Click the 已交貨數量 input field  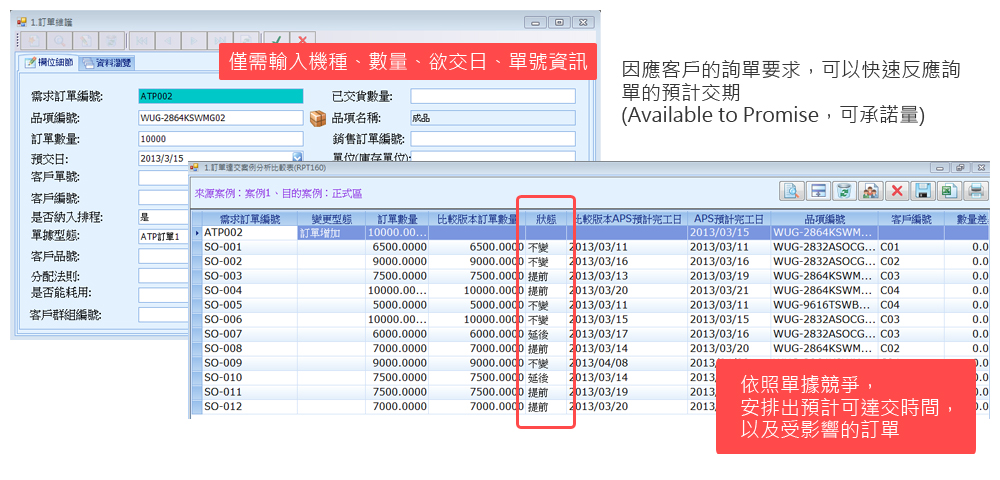coord(492,97)
